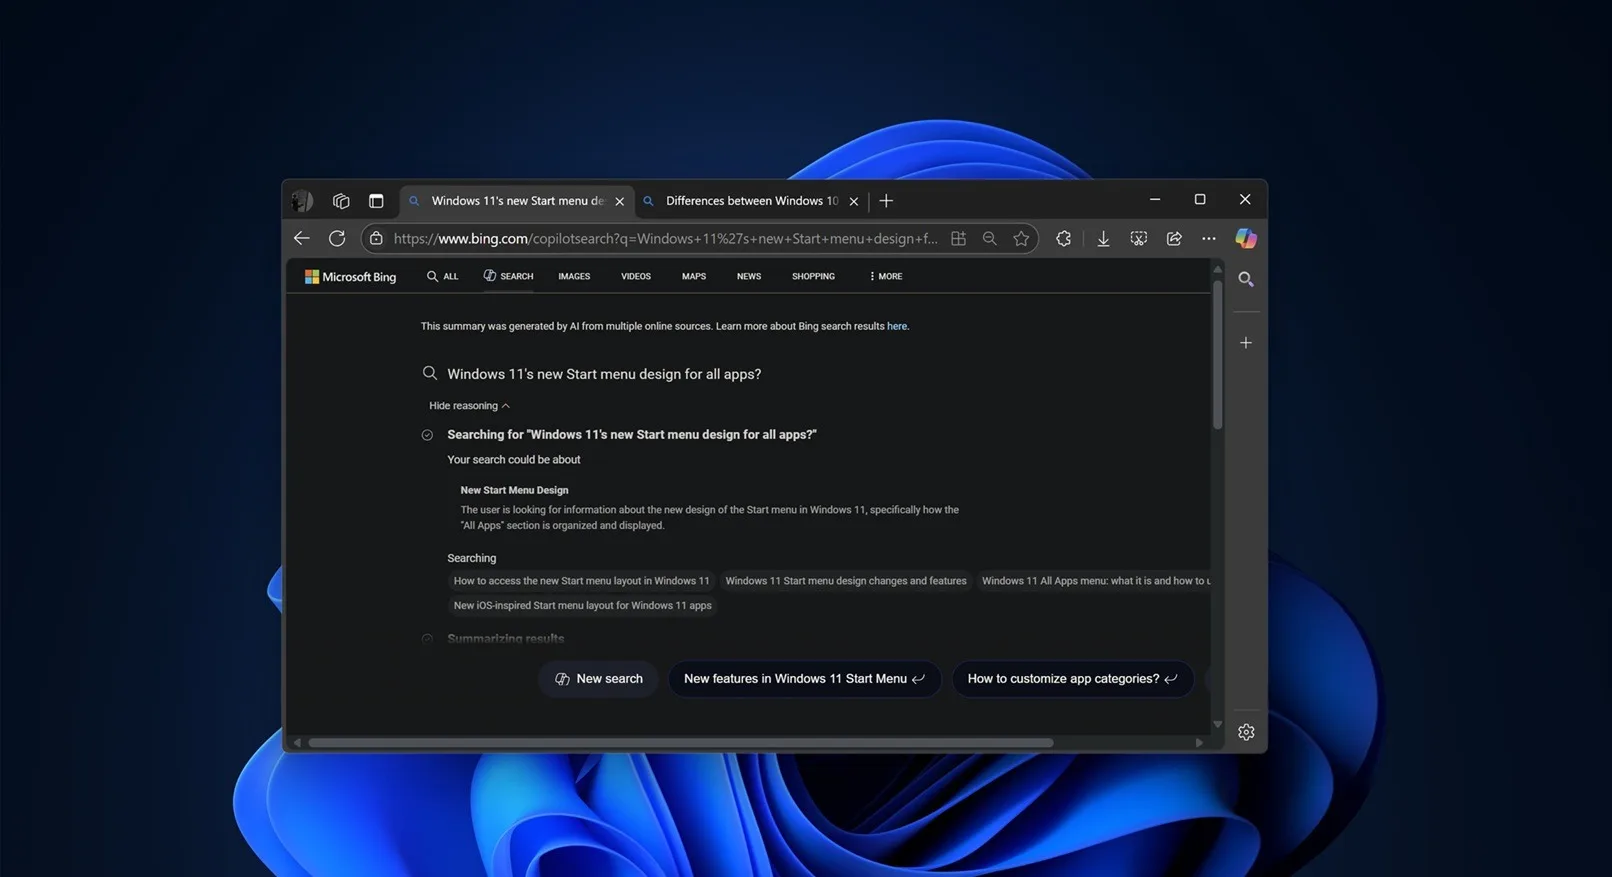Open sidebar settings gear icon
The height and width of the screenshot is (877, 1612).
pyautogui.click(x=1246, y=732)
